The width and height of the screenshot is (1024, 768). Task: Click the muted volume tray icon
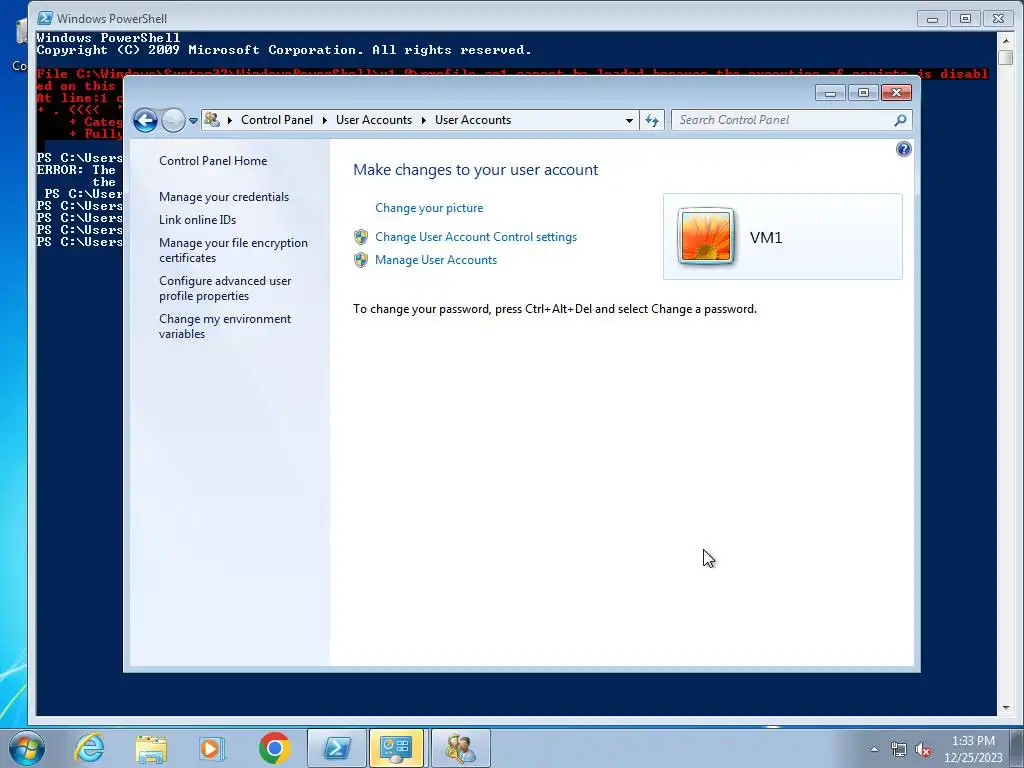(x=923, y=750)
